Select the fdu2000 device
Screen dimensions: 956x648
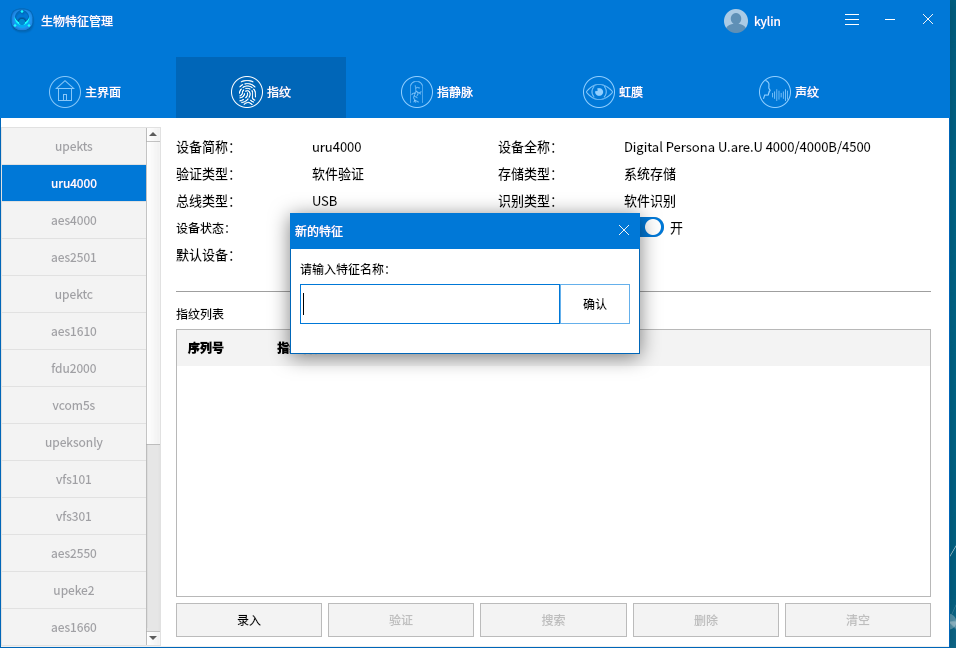pyautogui.click(x=74, y=368)
